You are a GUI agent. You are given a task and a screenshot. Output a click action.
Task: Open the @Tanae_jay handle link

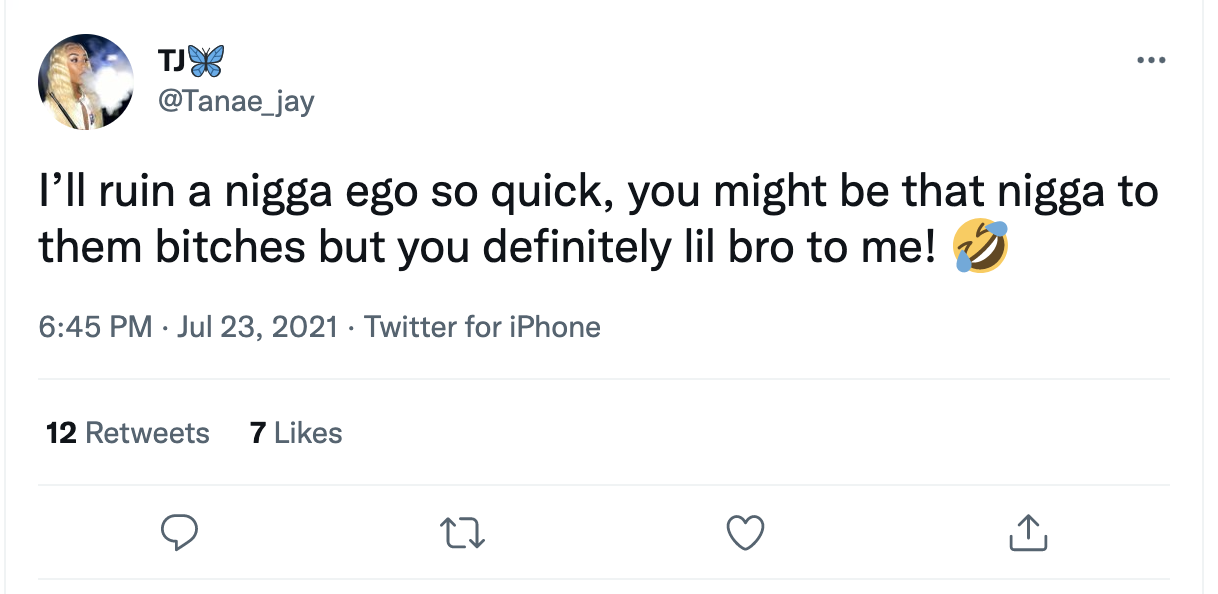(x=236, y=101)
